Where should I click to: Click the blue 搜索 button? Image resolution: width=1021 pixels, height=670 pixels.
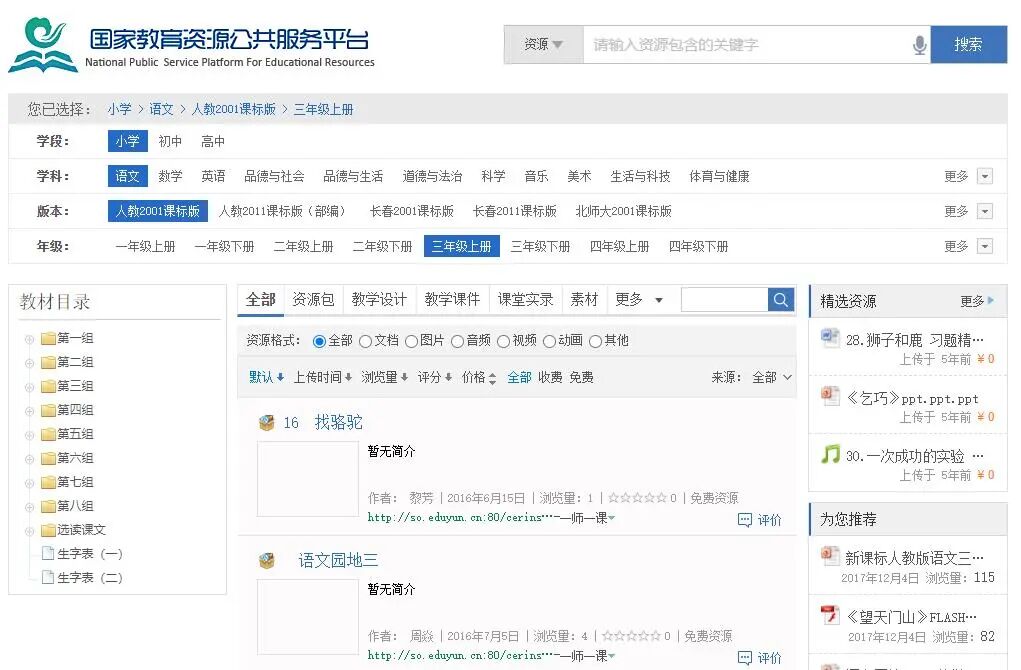click(968, 44)
